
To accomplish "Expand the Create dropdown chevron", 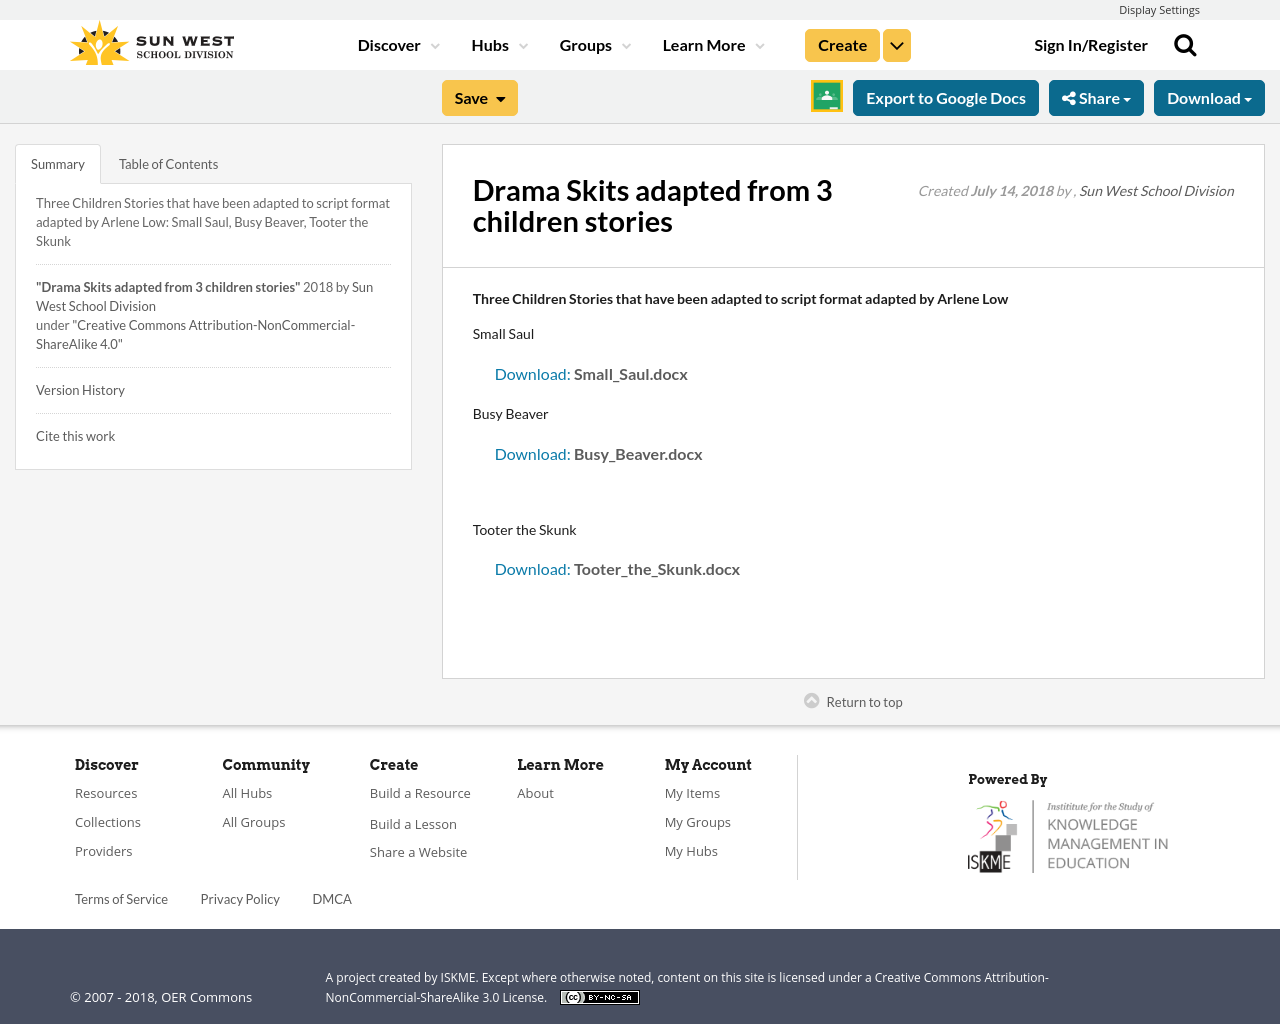I will (x=896, y=44).
